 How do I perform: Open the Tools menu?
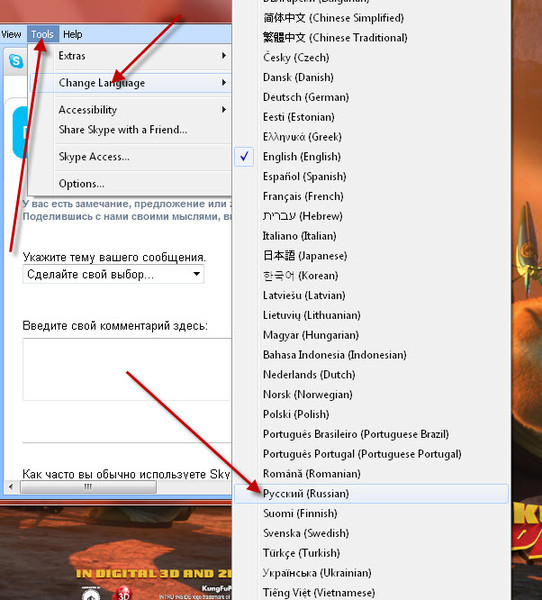(42, 34)
